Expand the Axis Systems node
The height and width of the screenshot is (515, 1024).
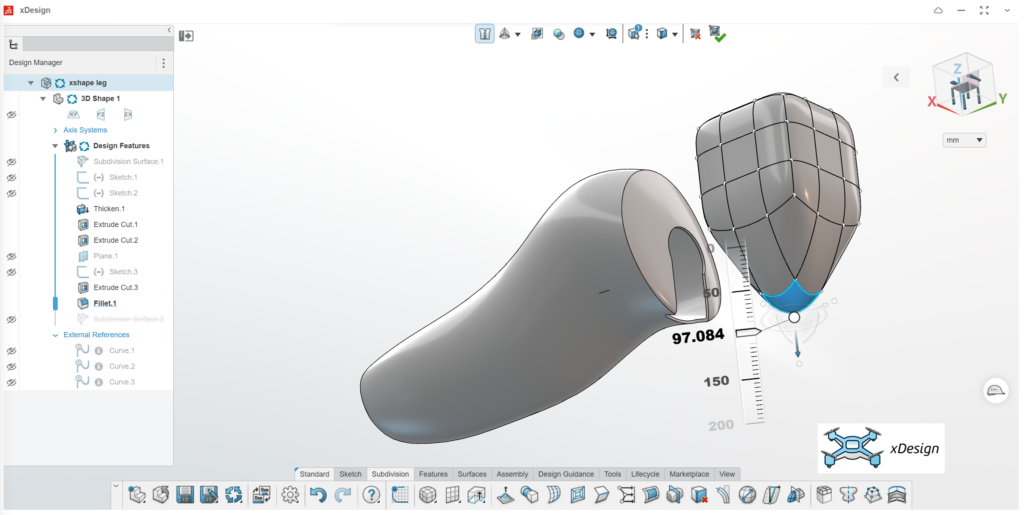pos(56,131)
